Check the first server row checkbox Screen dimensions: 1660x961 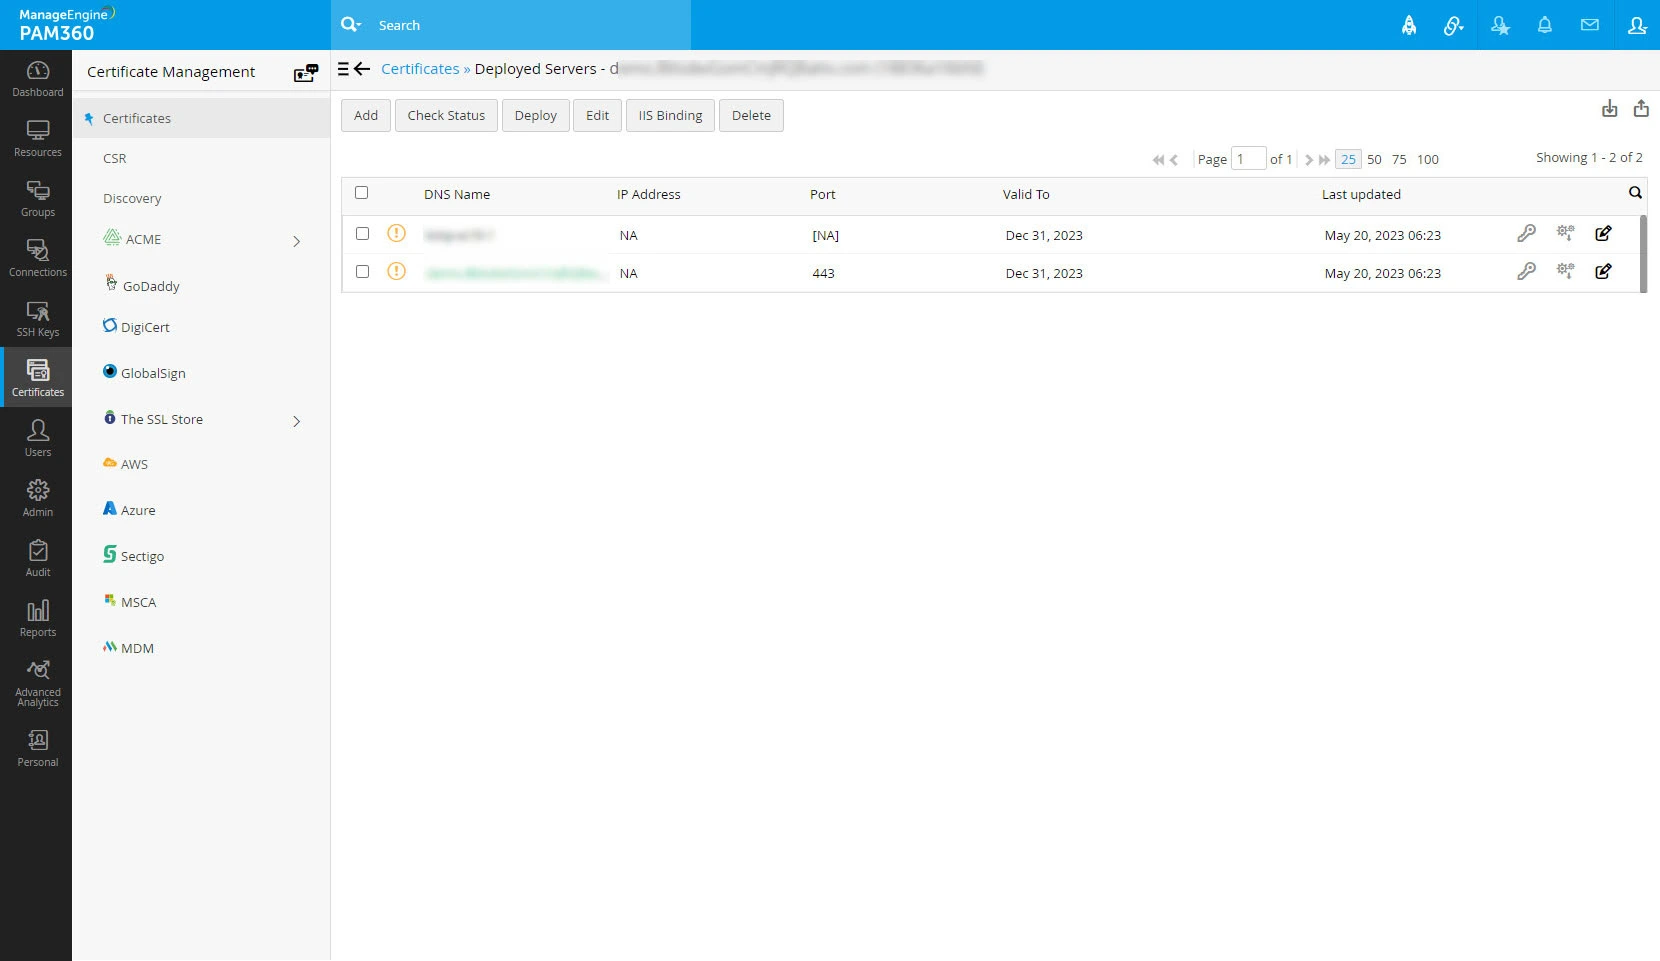click(363, 234)
